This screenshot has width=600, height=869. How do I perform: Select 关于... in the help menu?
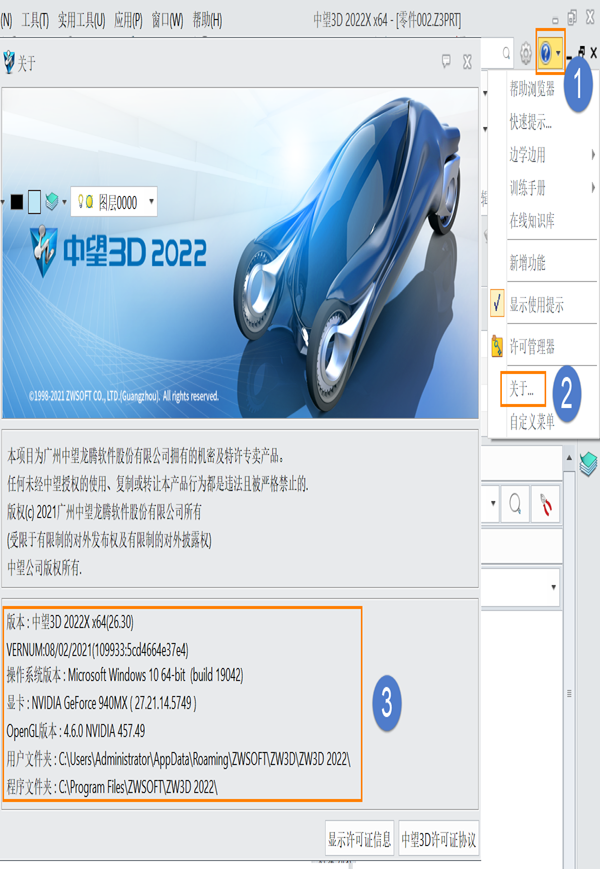[522, 389]
